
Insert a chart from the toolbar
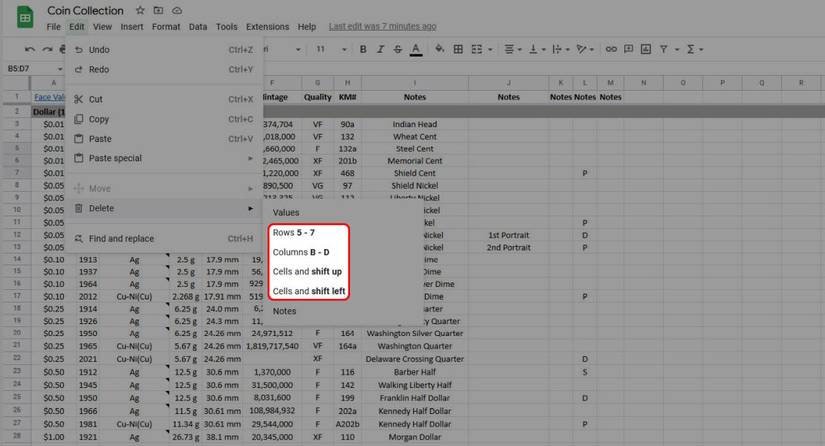646,49
